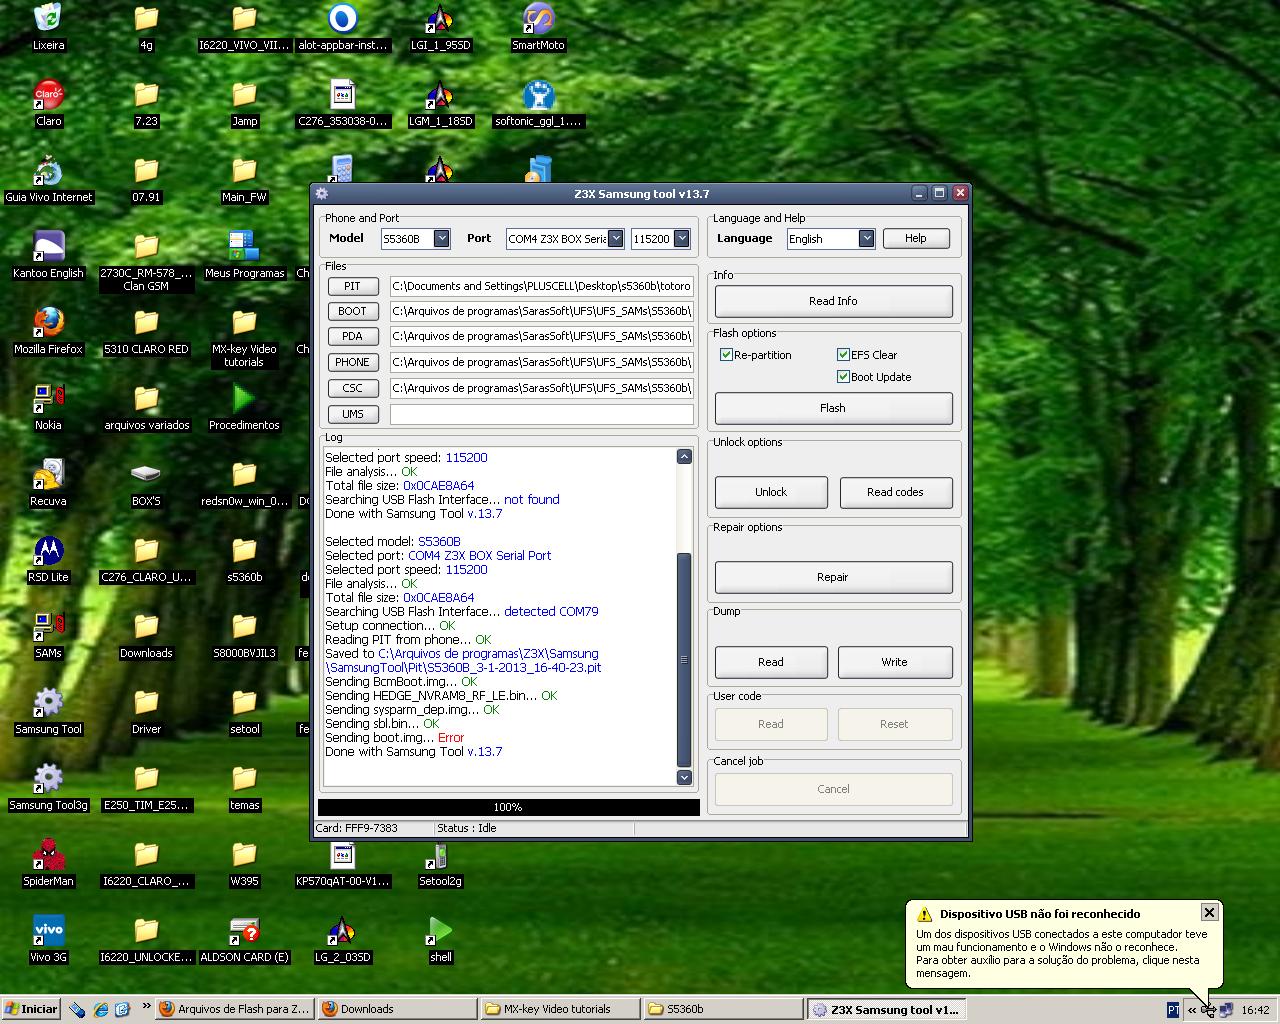
Task: Launch Mozilla Firefox from the desktop
Action: point(48,331)
